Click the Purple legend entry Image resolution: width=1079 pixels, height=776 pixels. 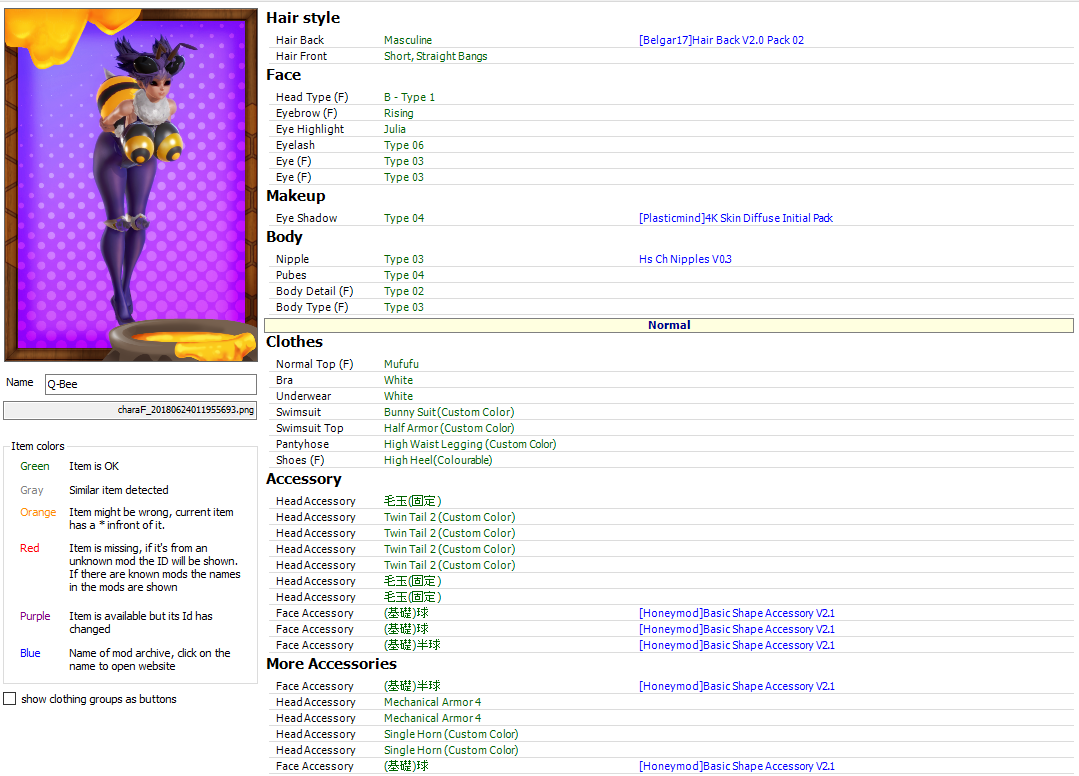pos(35,616)
